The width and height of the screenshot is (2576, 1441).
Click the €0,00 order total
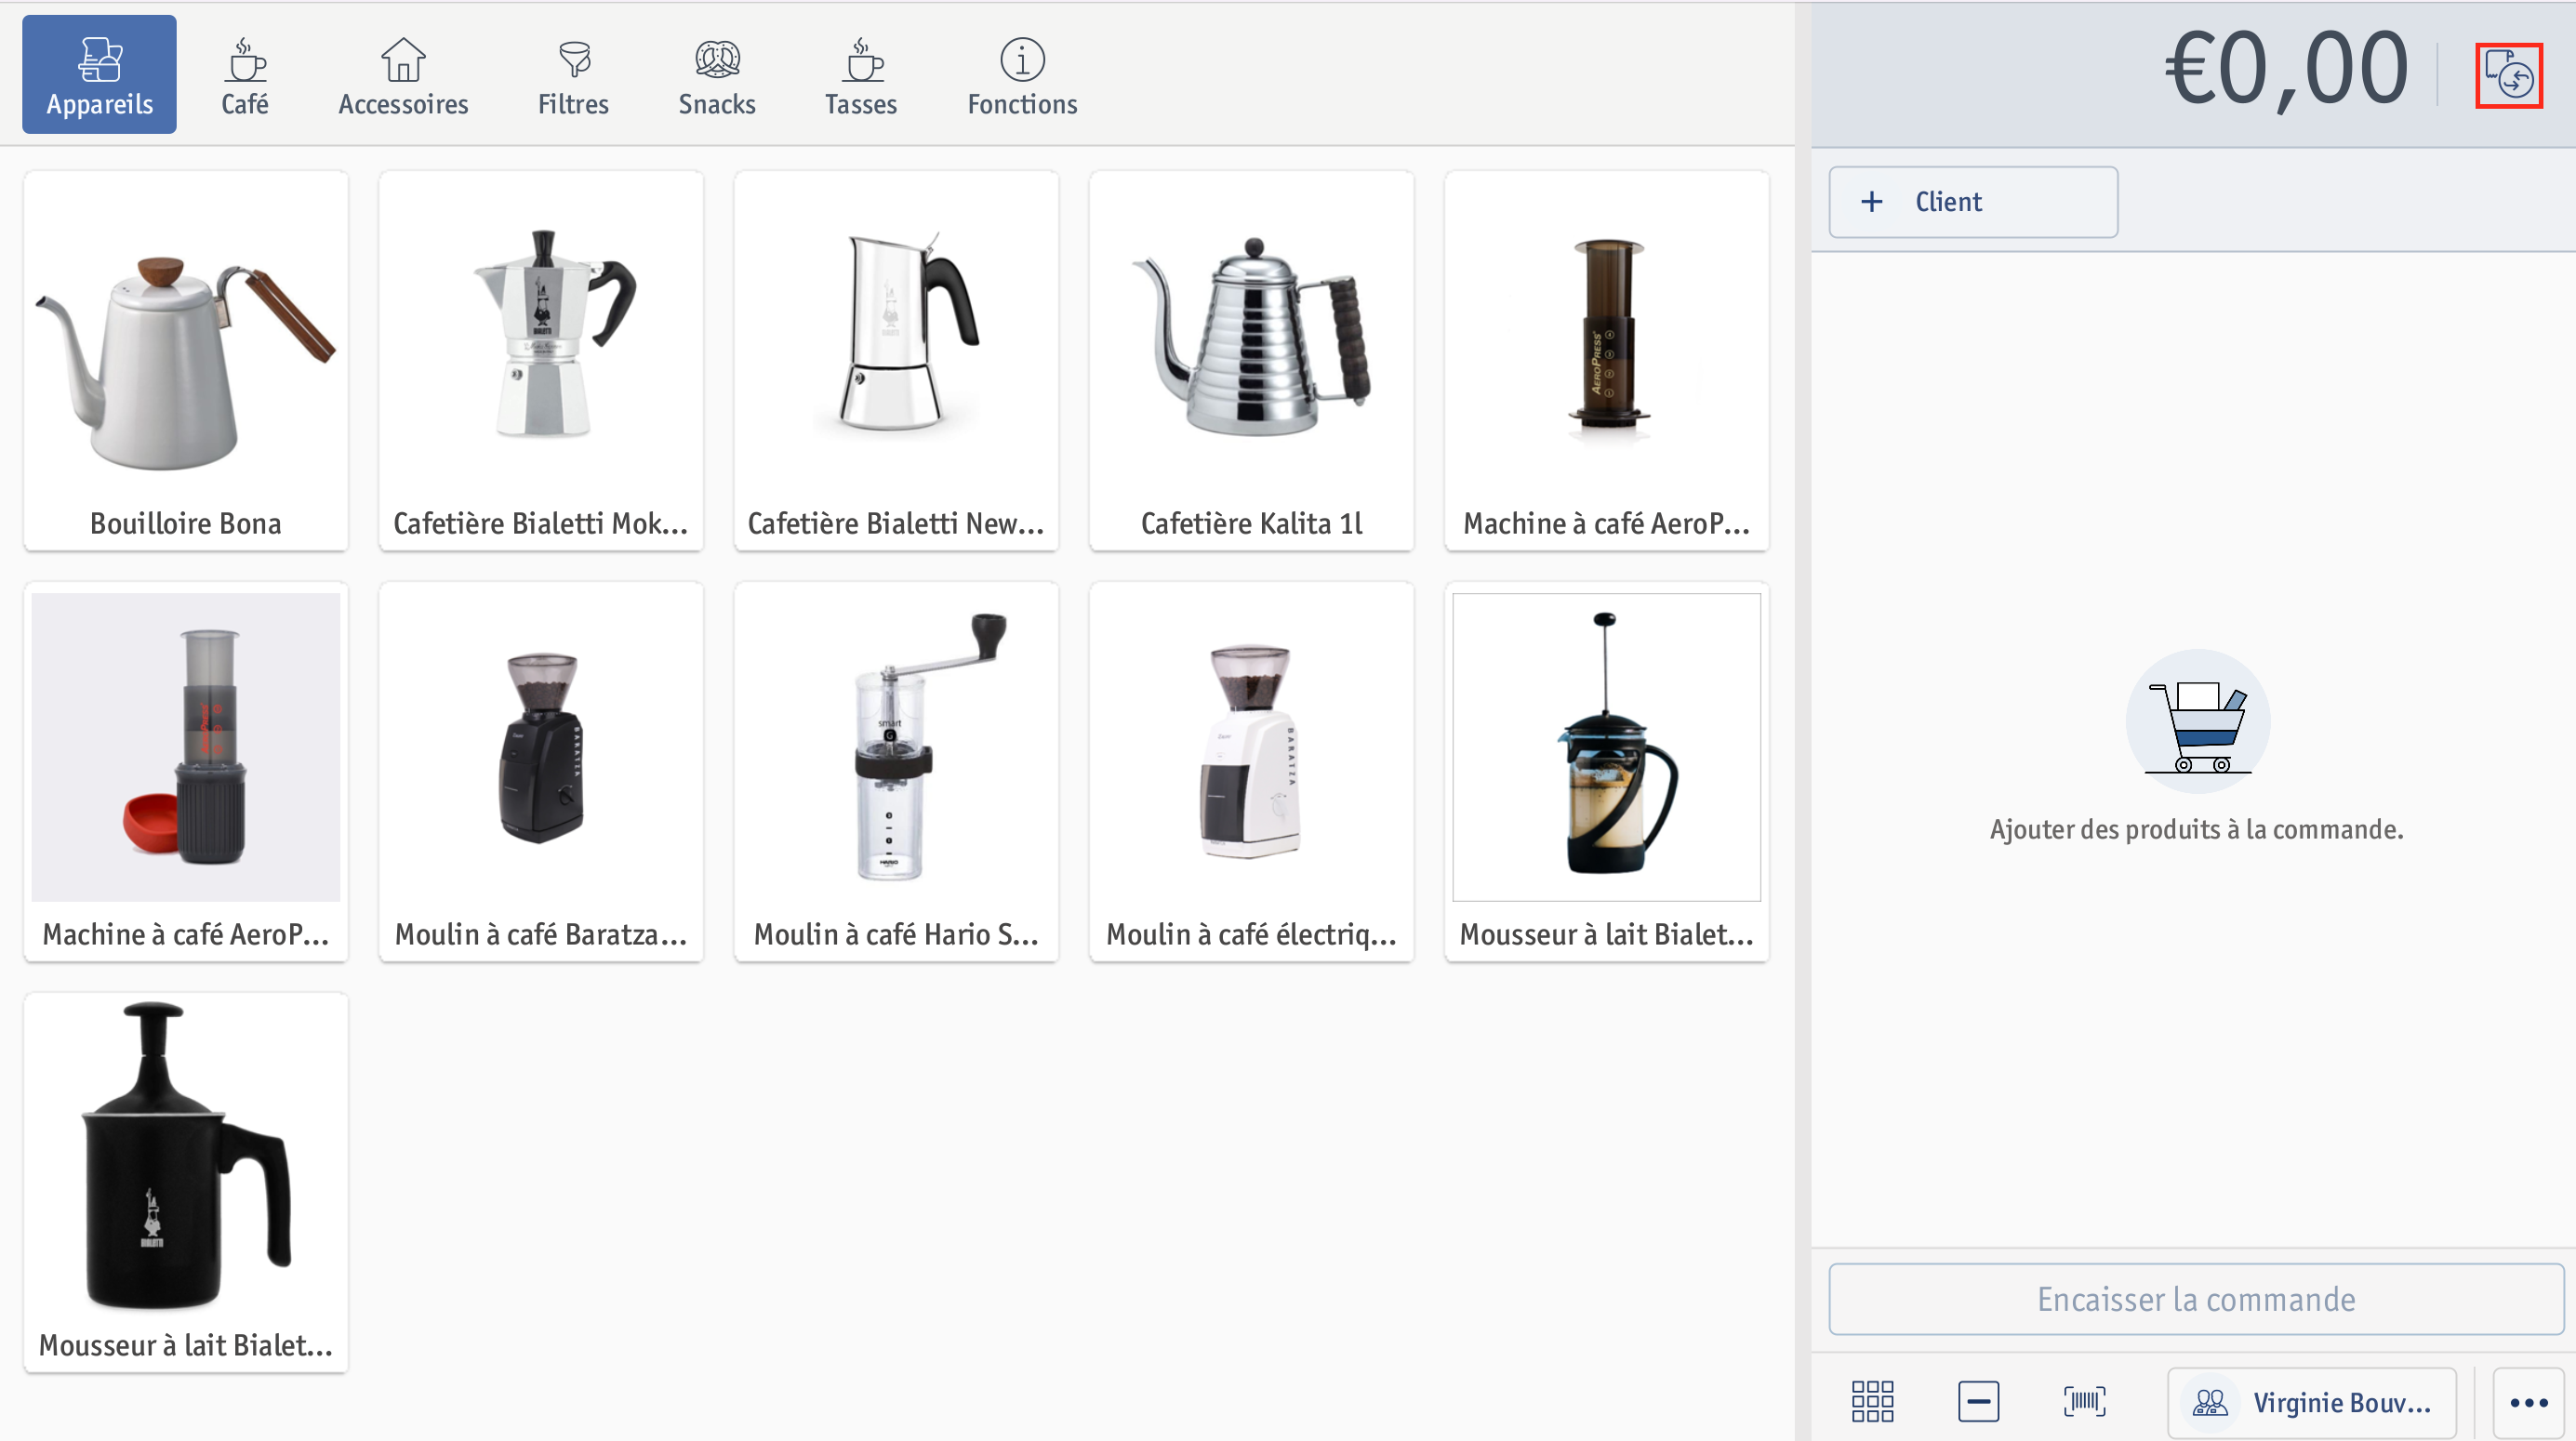(x=2286, y=70)
